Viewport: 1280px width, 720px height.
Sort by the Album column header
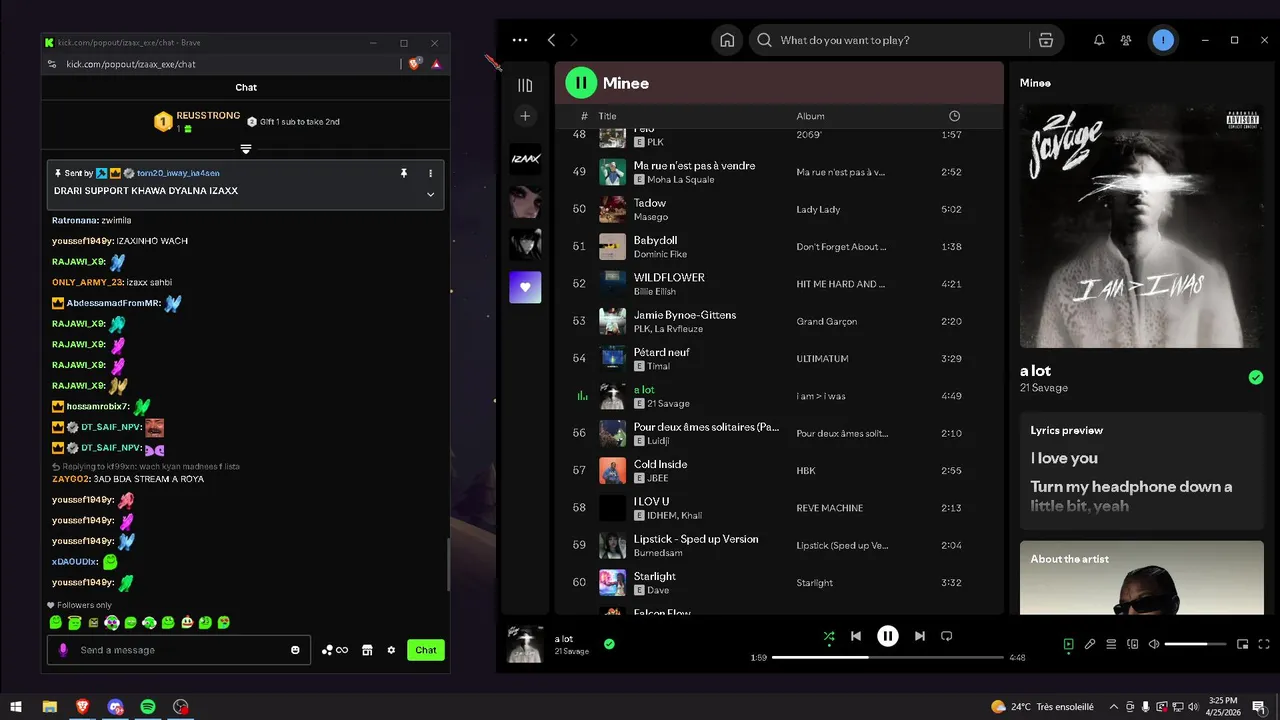(x=810, y=116)
